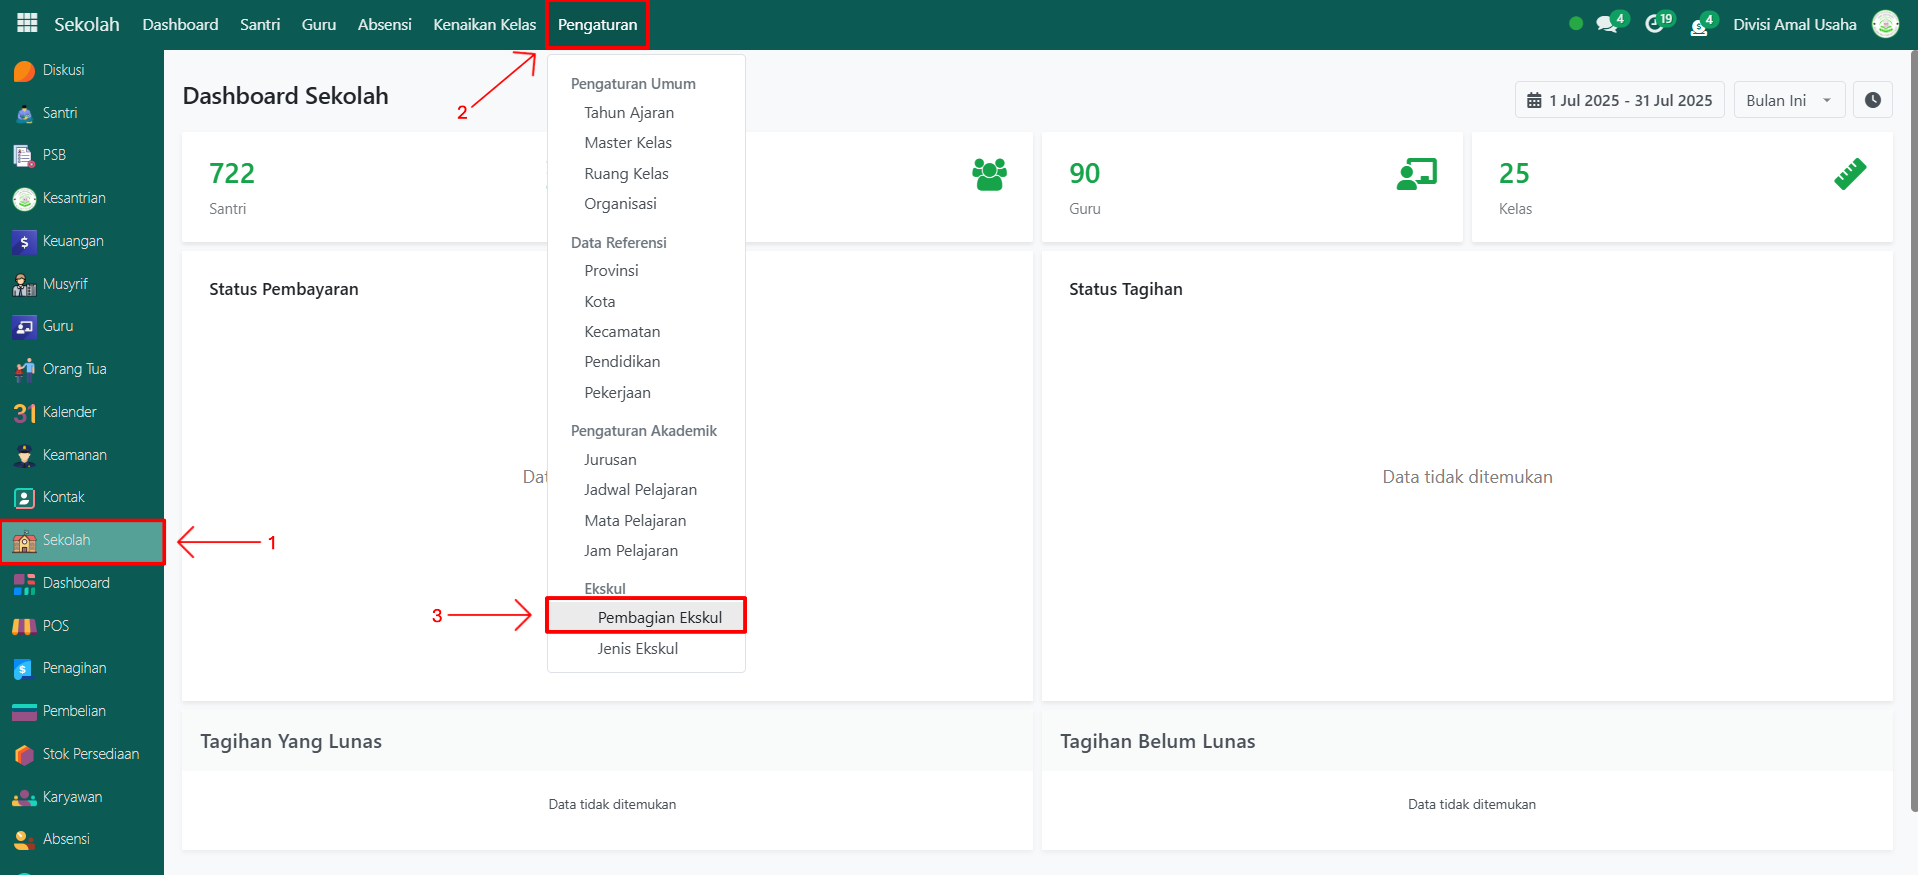The width and height of the screenshot is (1918, 875).
Task: Choose Tahun Ajaran in Pengaturan menu
Action: [x=629, y=113]
